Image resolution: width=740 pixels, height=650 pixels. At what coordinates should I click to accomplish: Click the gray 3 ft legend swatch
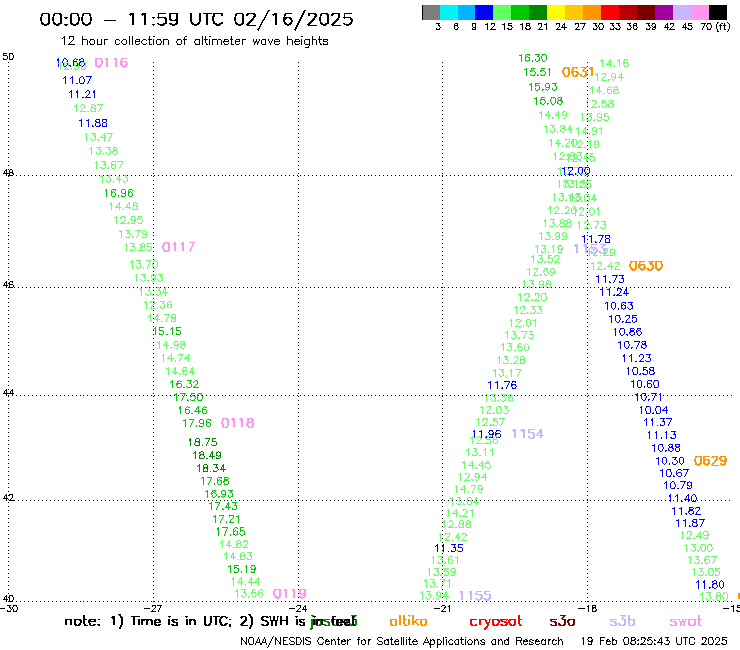pos(431,12)
